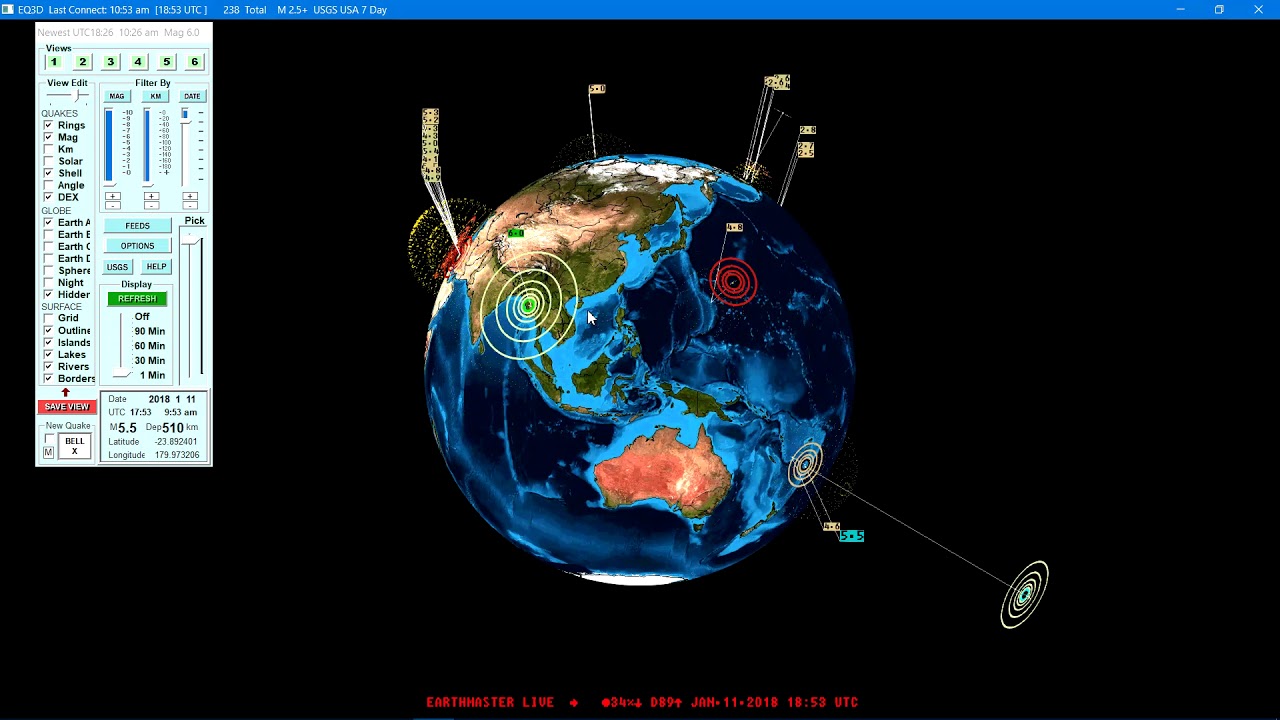1280x720 pixels.
Task: Enable the Sphere checkbox
Action: (48, 270)
